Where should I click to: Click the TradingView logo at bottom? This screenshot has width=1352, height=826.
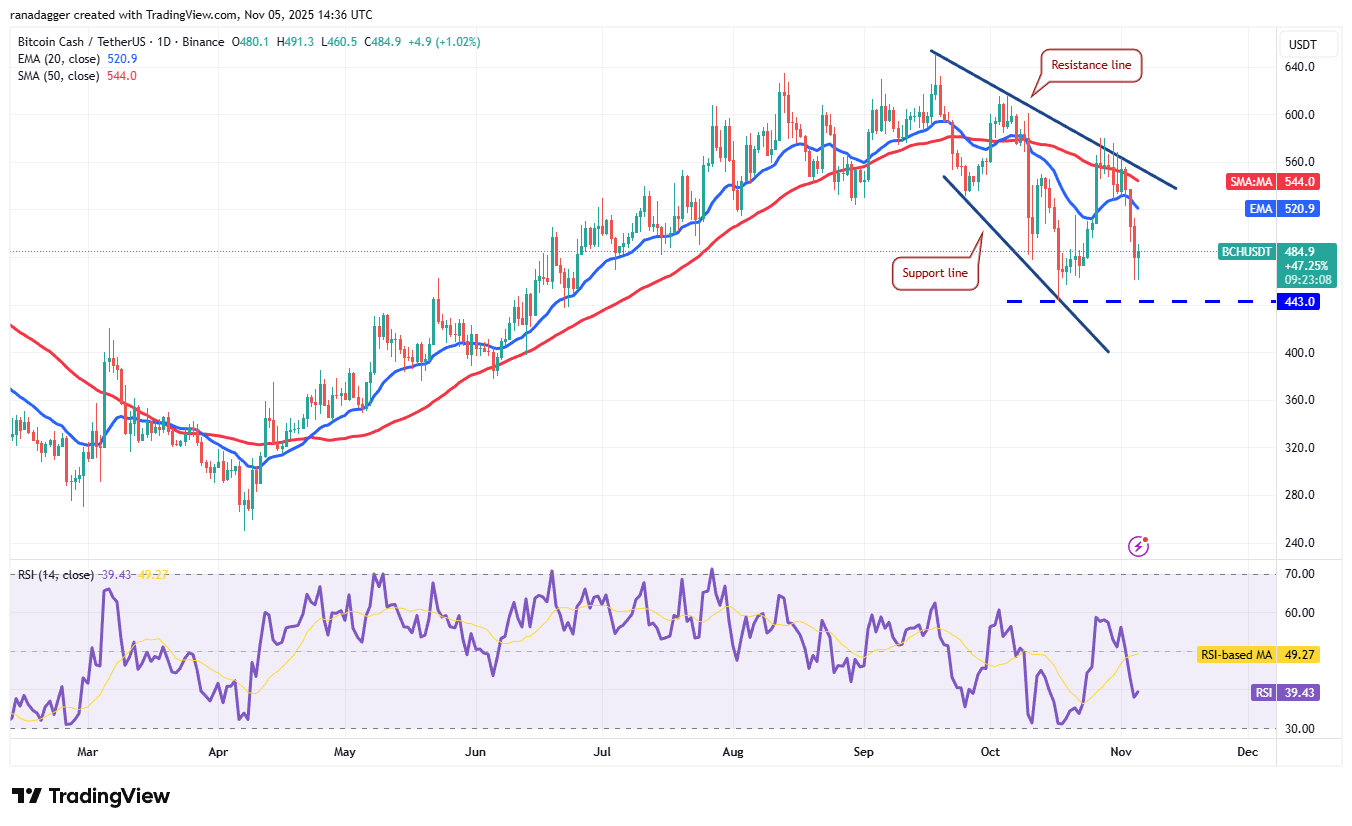pos(91,796)
